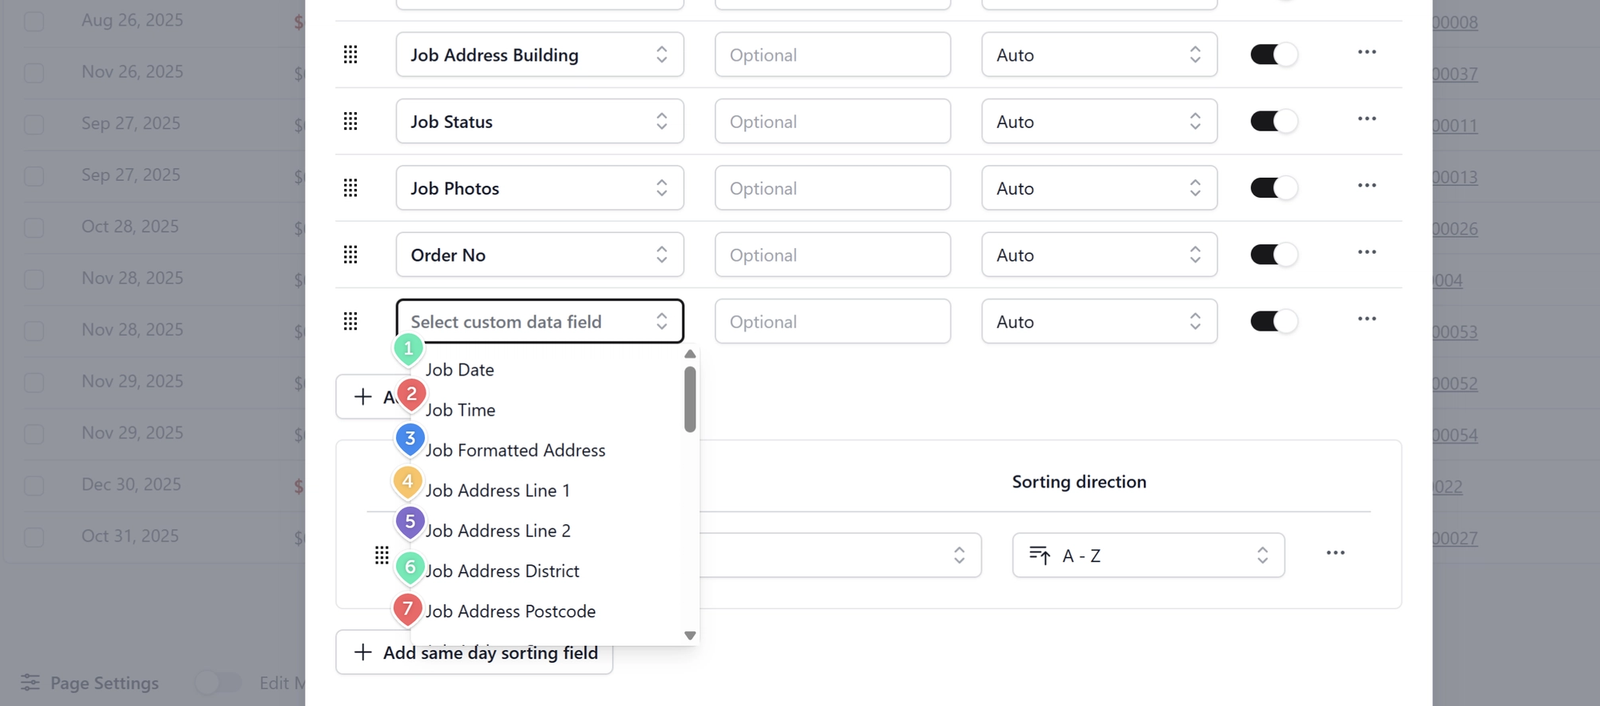1600x706 pixels.
Task: Click drag handle beside Job Photos
Action: click(x=350, y=188)
